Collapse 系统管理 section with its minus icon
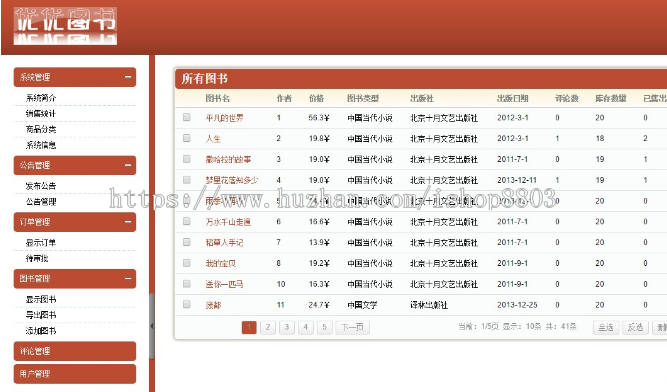This screenshot has width=667, height=392. click(x=128, y=77)
